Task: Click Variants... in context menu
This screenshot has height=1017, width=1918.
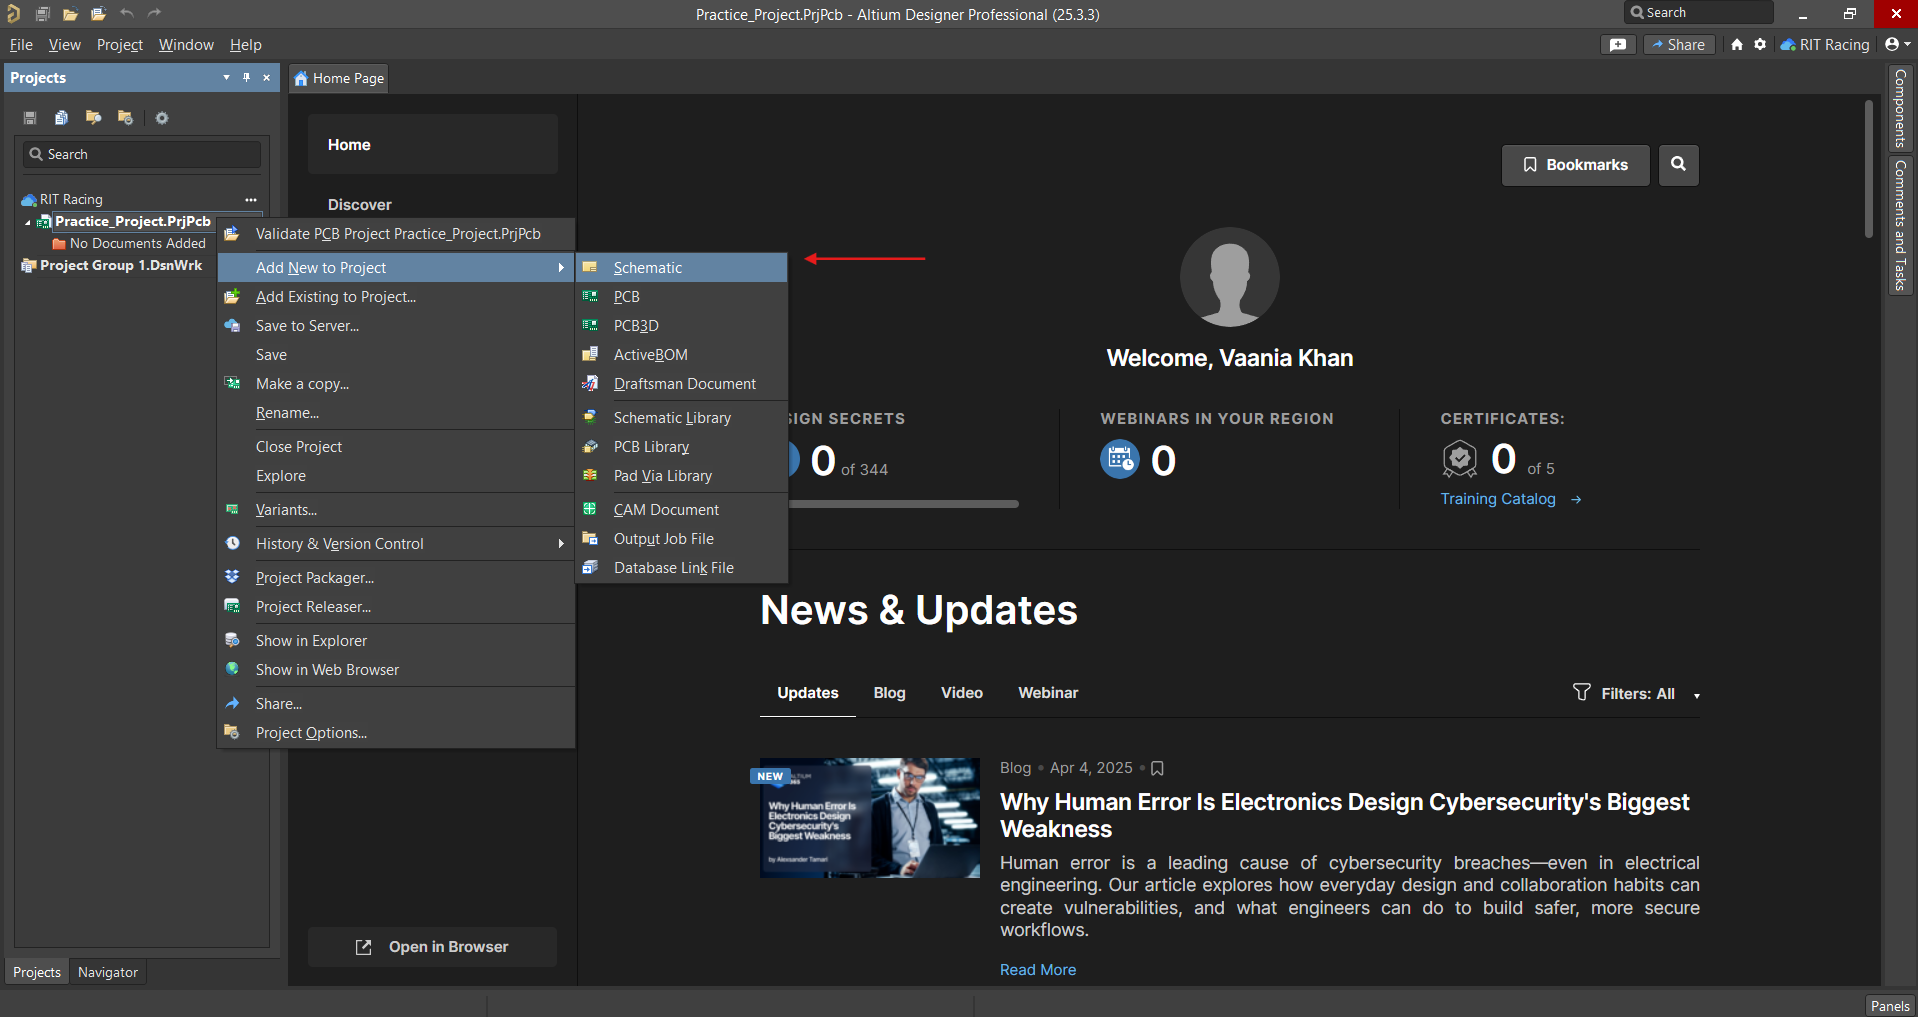Action: [396, 510]
